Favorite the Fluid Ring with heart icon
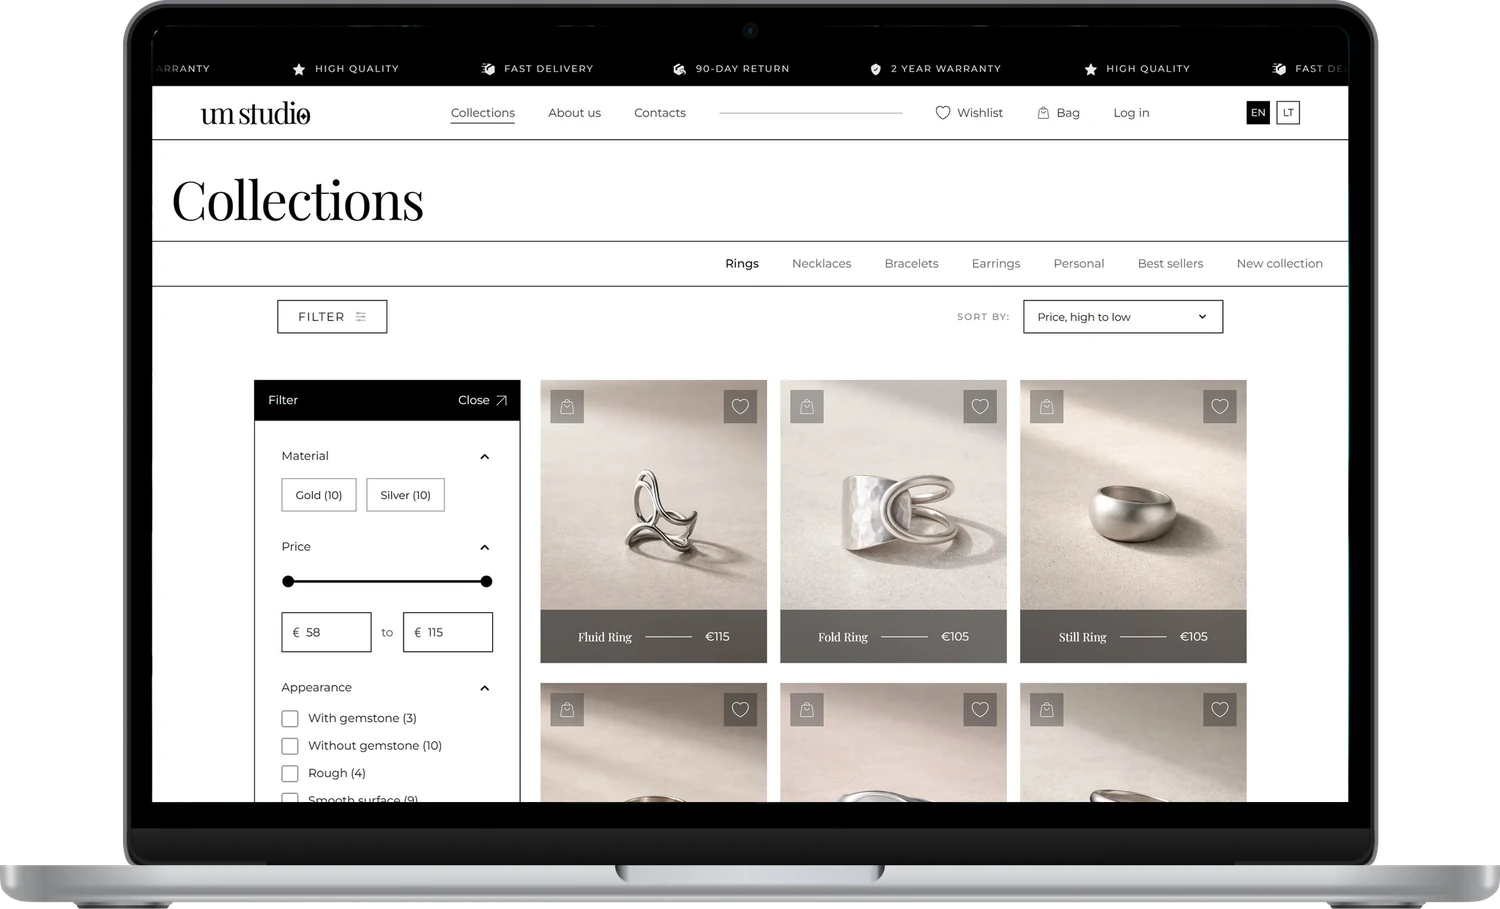 [x=740, y=406]
